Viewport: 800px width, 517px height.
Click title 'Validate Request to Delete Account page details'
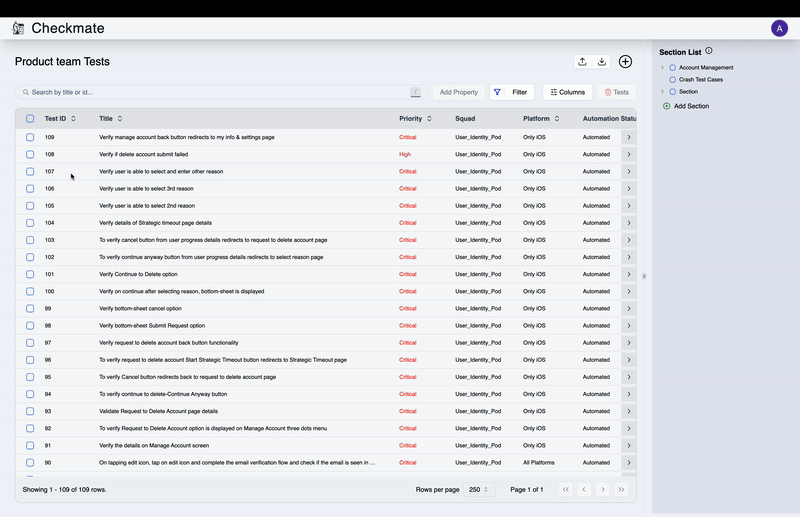point(158,411)
